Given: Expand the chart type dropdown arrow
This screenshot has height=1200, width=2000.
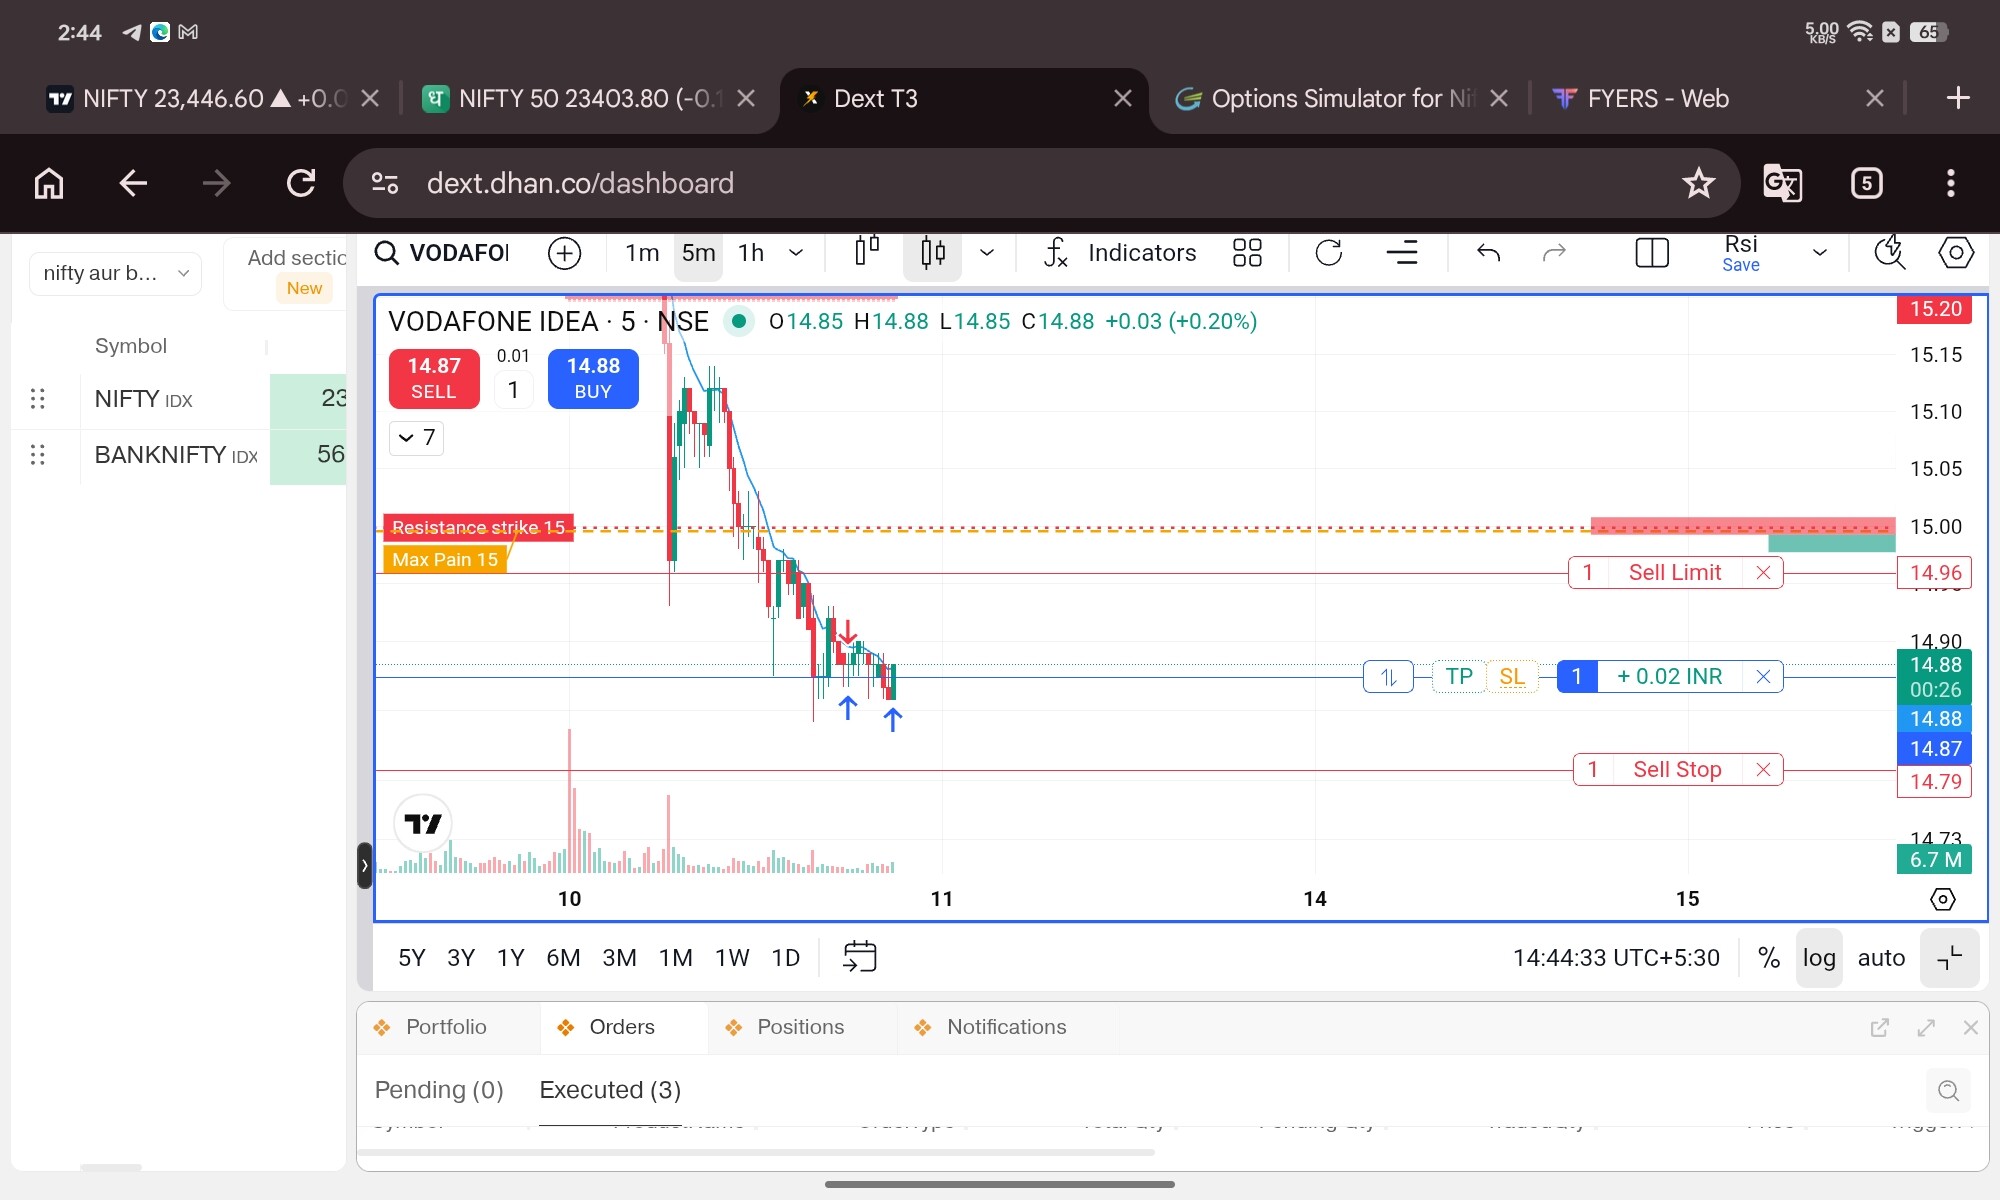Looking at the screenshot, I should pyautogui.click(x=987, y=253).
